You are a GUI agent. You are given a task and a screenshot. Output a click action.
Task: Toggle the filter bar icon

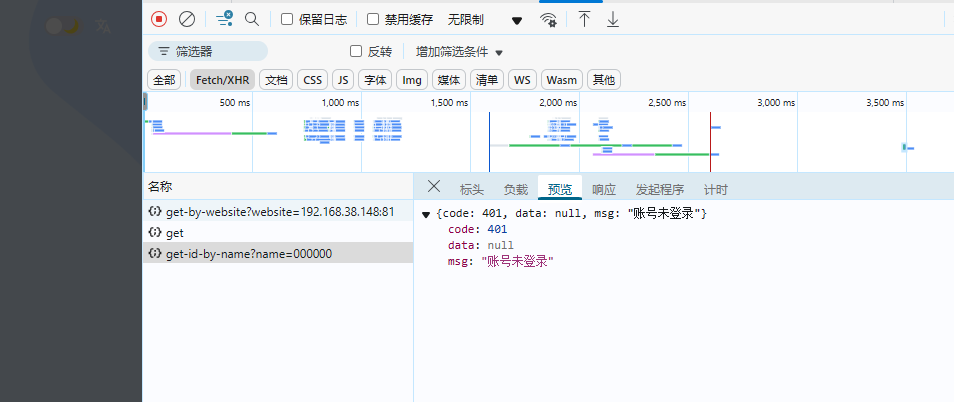(x=224, y=19)
